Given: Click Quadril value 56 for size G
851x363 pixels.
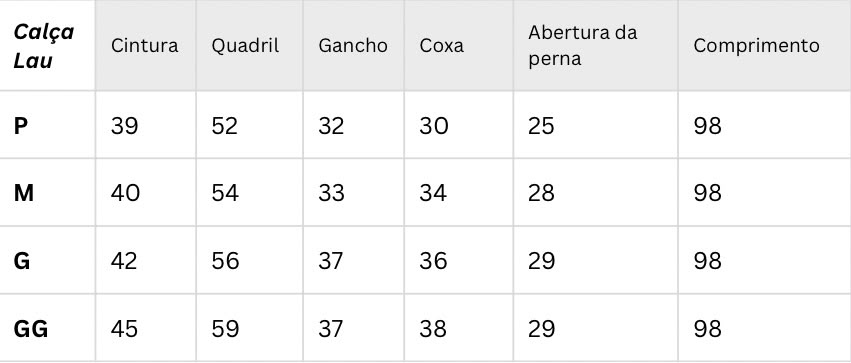Looking at the screenshot, I should pos(225,261).
